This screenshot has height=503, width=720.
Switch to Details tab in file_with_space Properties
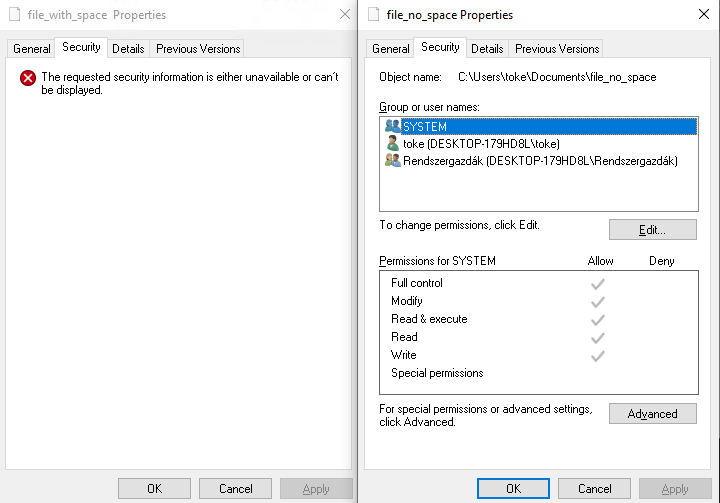click(x=128, y=48)
